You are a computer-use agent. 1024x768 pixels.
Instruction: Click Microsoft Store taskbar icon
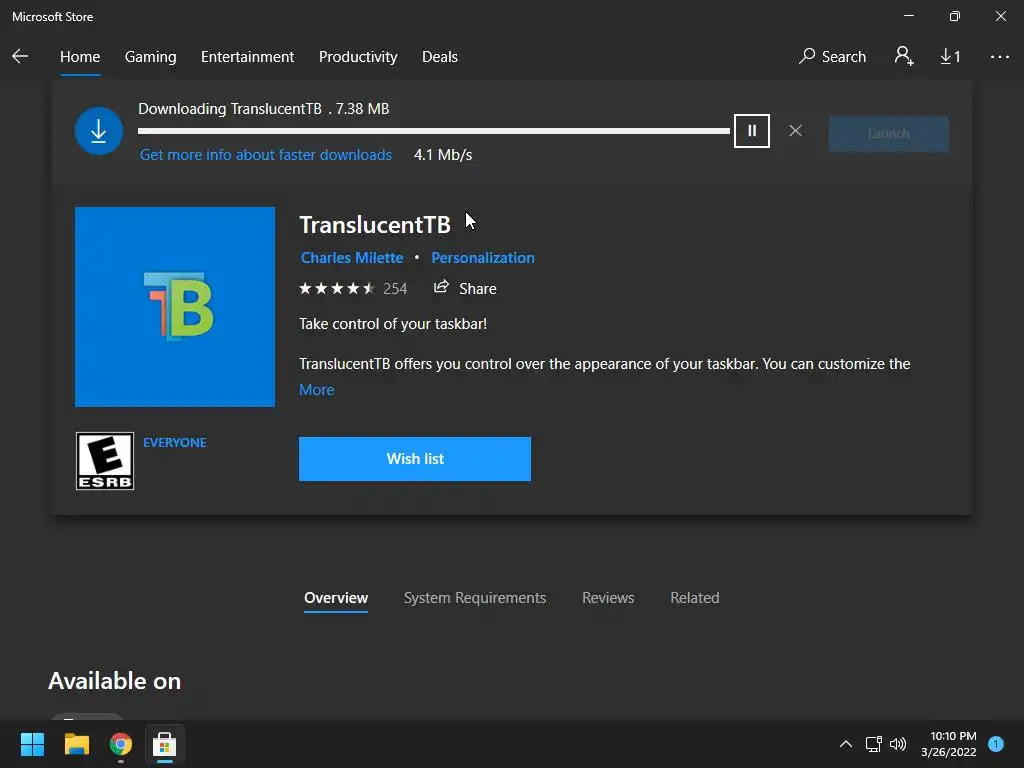(x=165, y=744)
